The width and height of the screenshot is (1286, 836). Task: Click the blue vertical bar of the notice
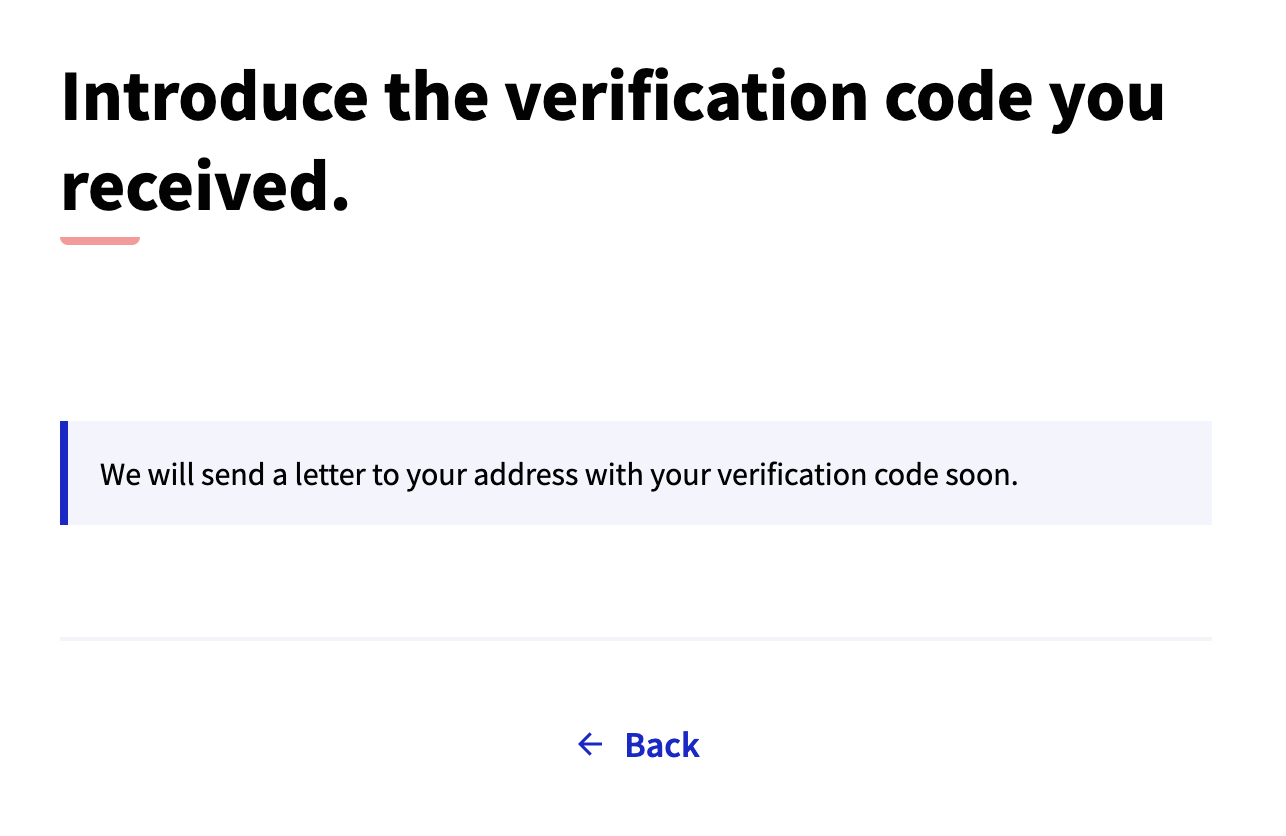coord(64,473)
